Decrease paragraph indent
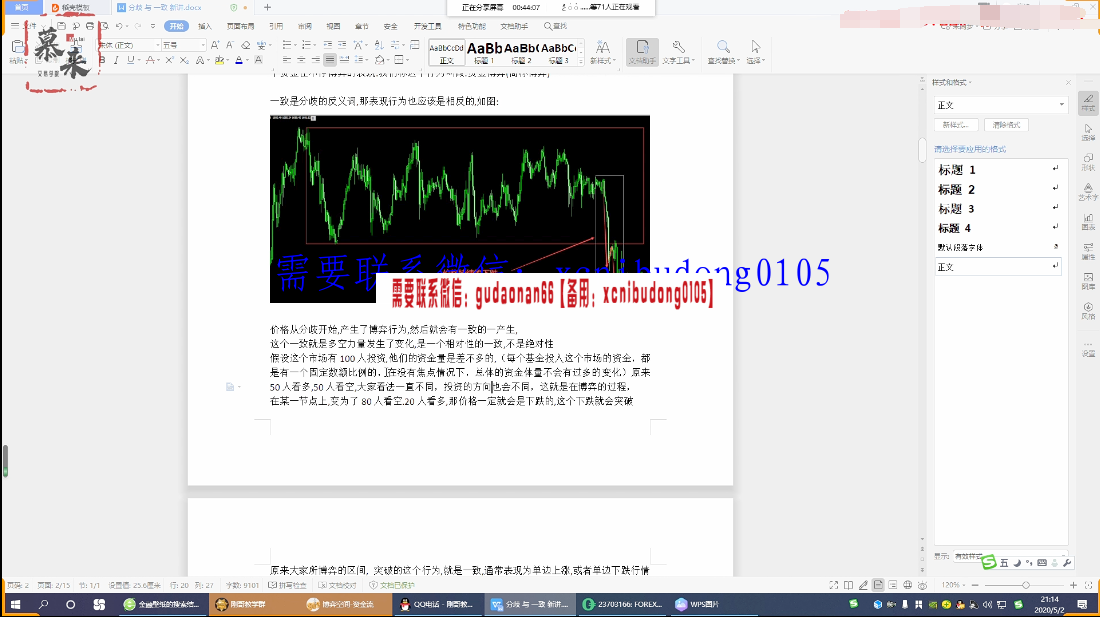This screenshot has width=1100, height=617. point(329,45)
